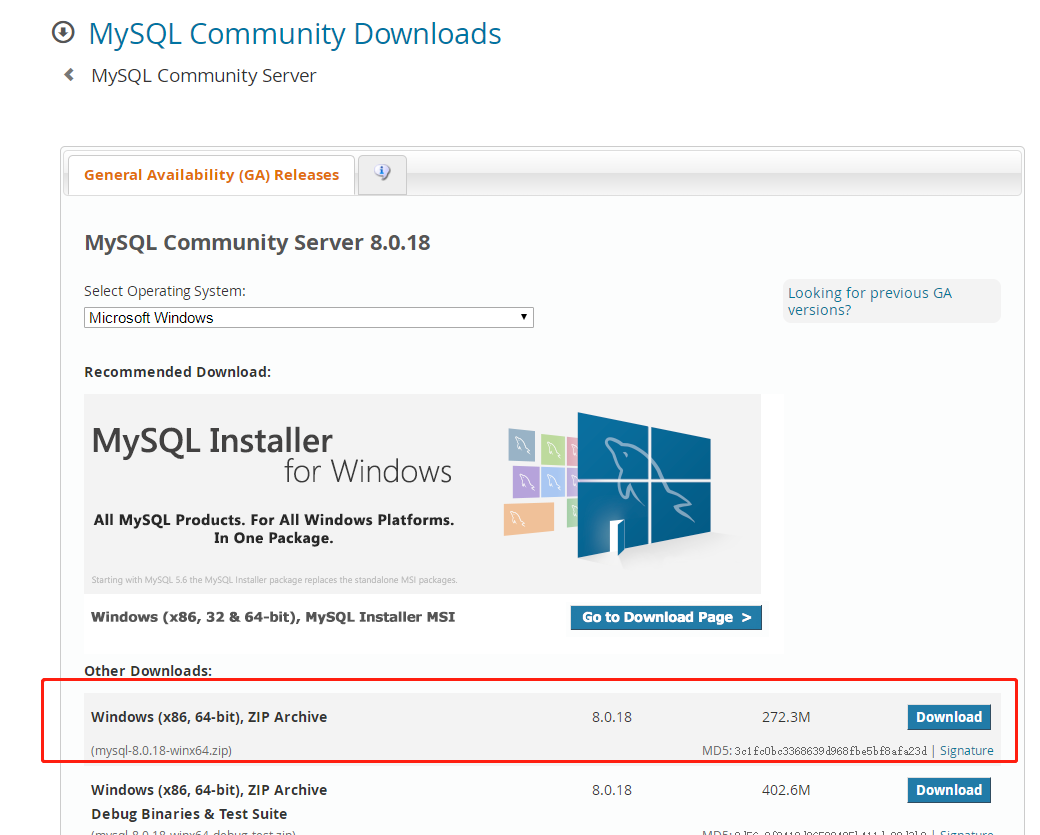Open the information icon tab
Image resolution: width=1040 pixels, height=835 pixels.
[382, 173]
